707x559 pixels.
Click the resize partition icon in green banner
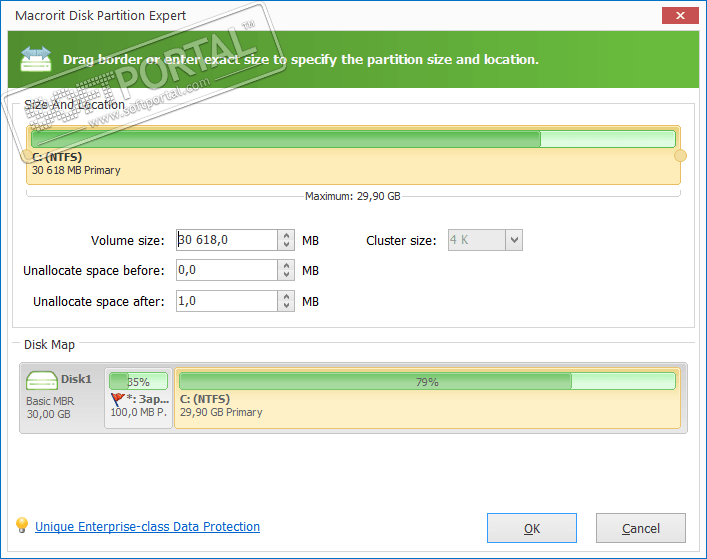point(36,60)
